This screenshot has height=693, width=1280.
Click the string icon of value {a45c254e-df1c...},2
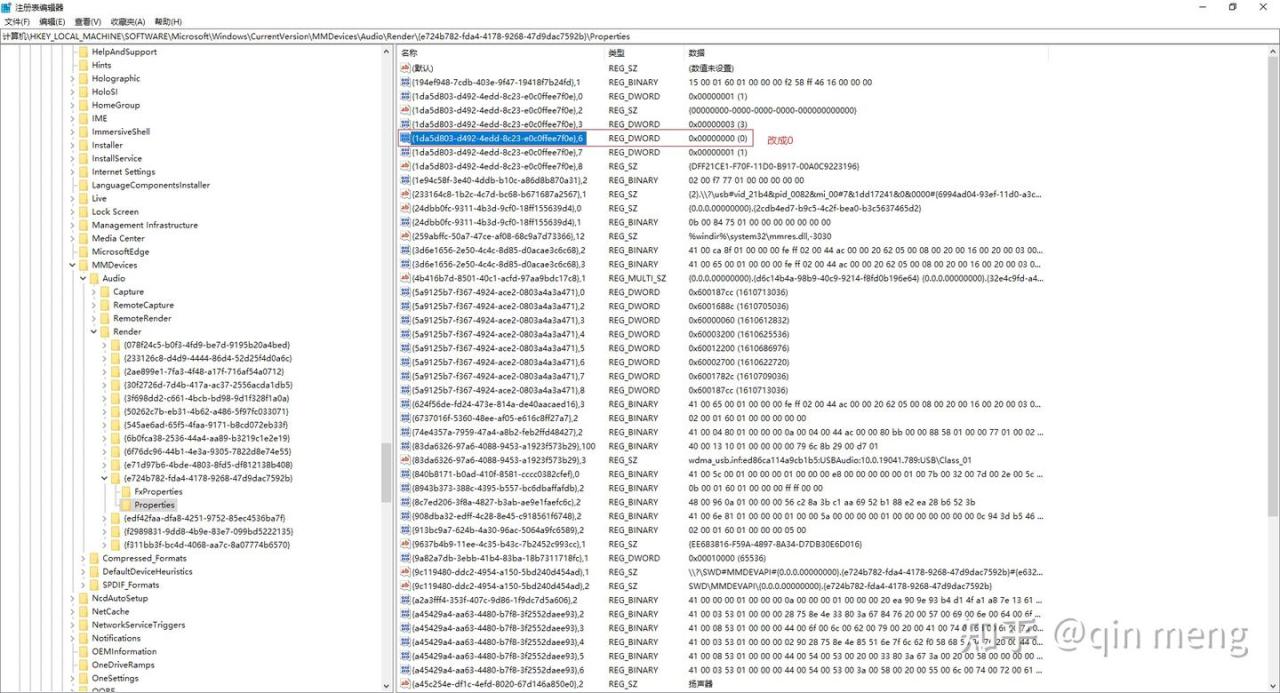click(x=406, y=684)
